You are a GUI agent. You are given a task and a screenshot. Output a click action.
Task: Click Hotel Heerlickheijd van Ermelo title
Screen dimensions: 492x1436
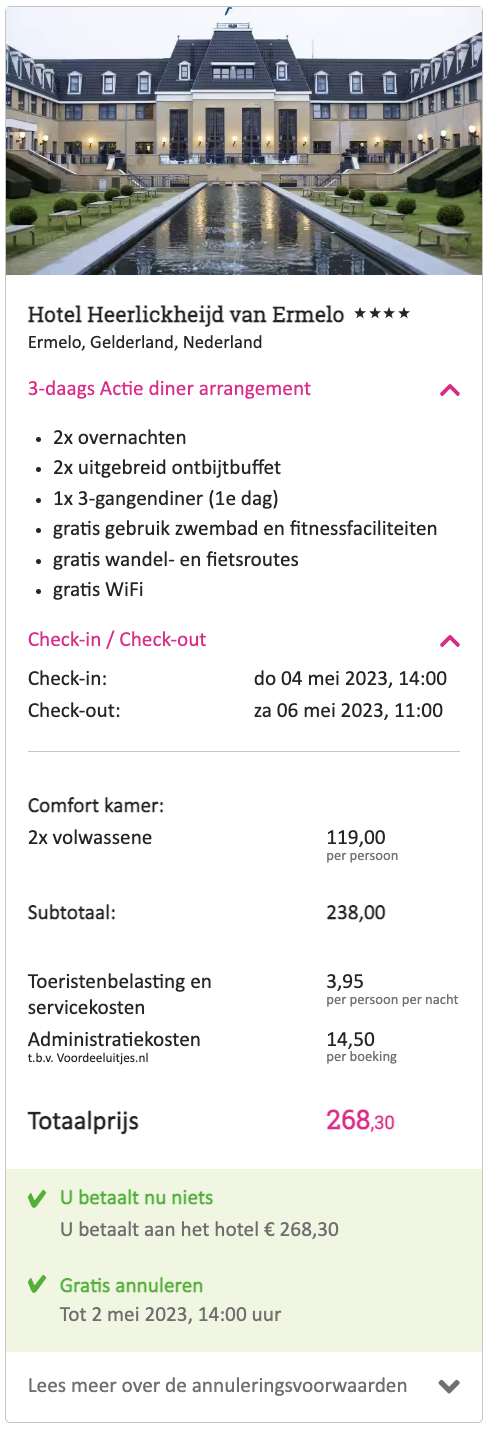pos(186,315)
